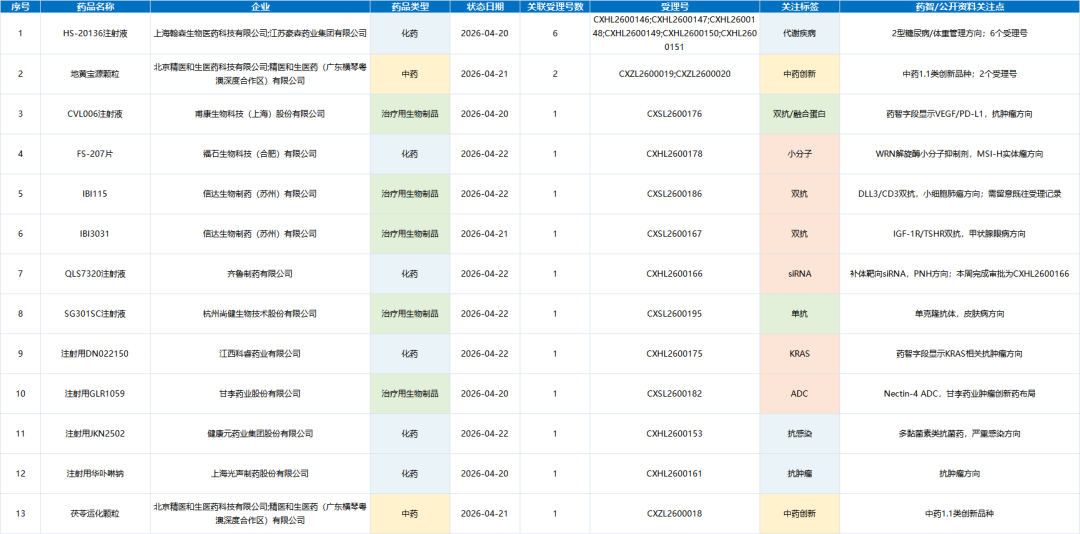Image resolution: width=1080 pixels, height=534 pixels.
Task: Click note about IGF-1R/TSHR双抗
Action: pos(959,234)
